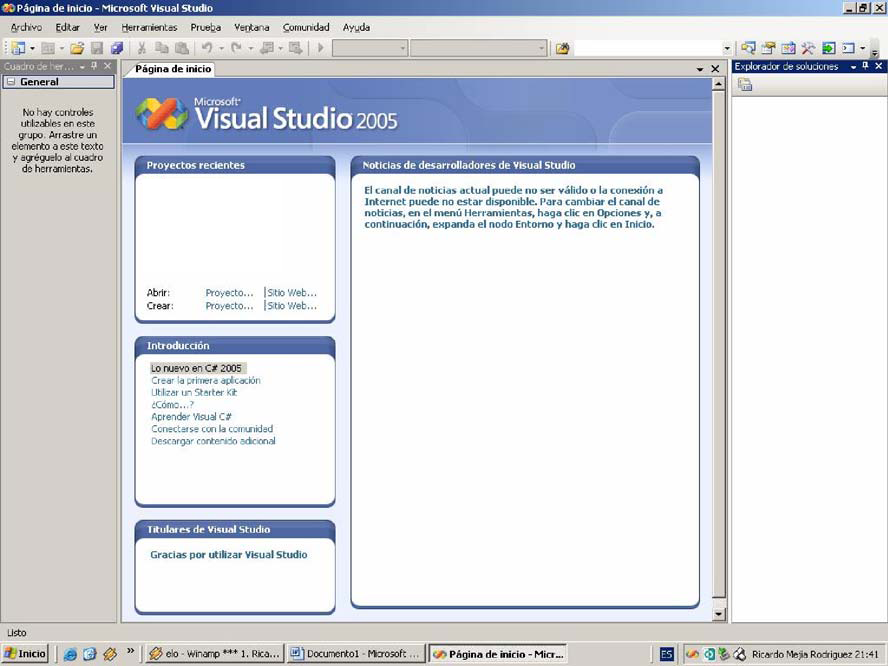Toggle auto-hide pin on Explorador de soluciones
Screen dimensions: 888x666
pyautogui.click(x=865, y=66)
